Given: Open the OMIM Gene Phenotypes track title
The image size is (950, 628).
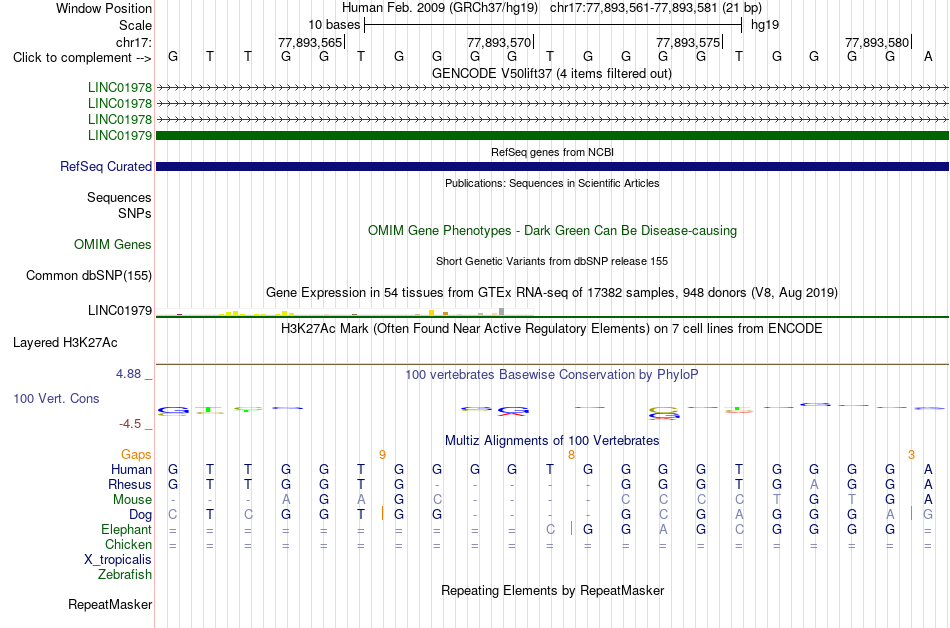Looking at the screenshot, I should point(552,231).
